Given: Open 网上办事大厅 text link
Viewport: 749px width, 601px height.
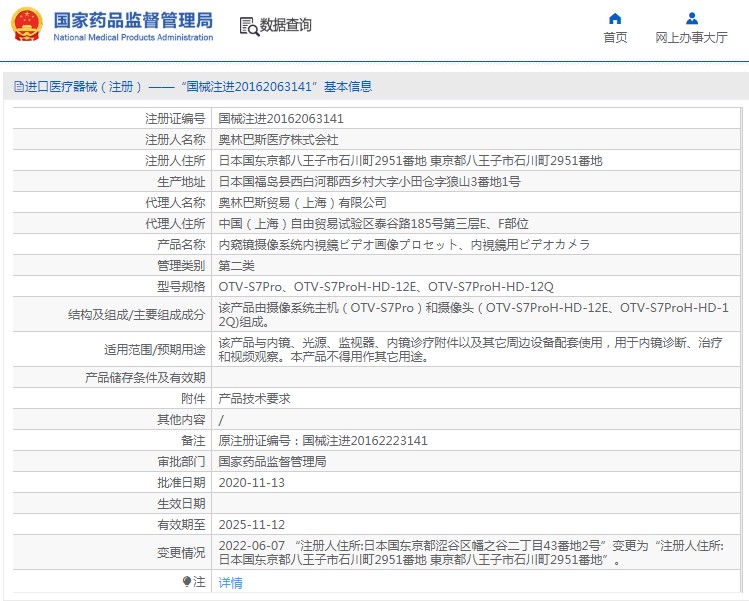Looking at the screenshot, I should pos(692,38).
